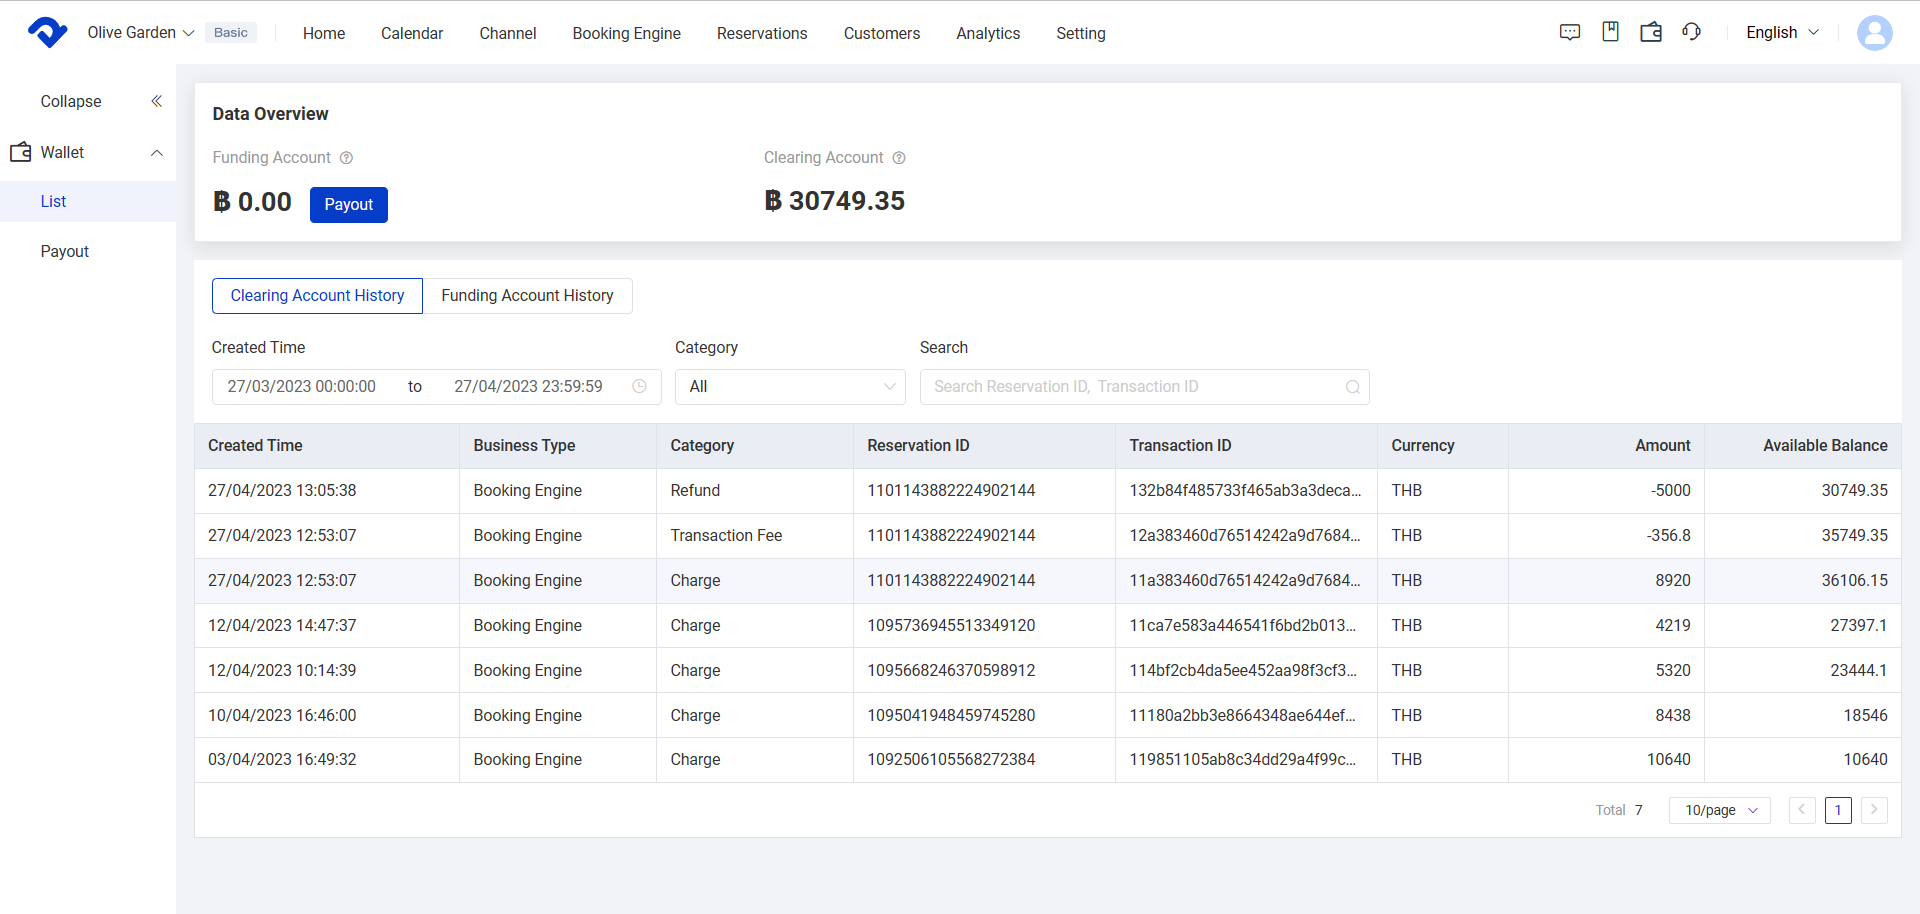Open the Calendar menu
This screenshot has width=1920, height=914.
(x=412, y=33)
